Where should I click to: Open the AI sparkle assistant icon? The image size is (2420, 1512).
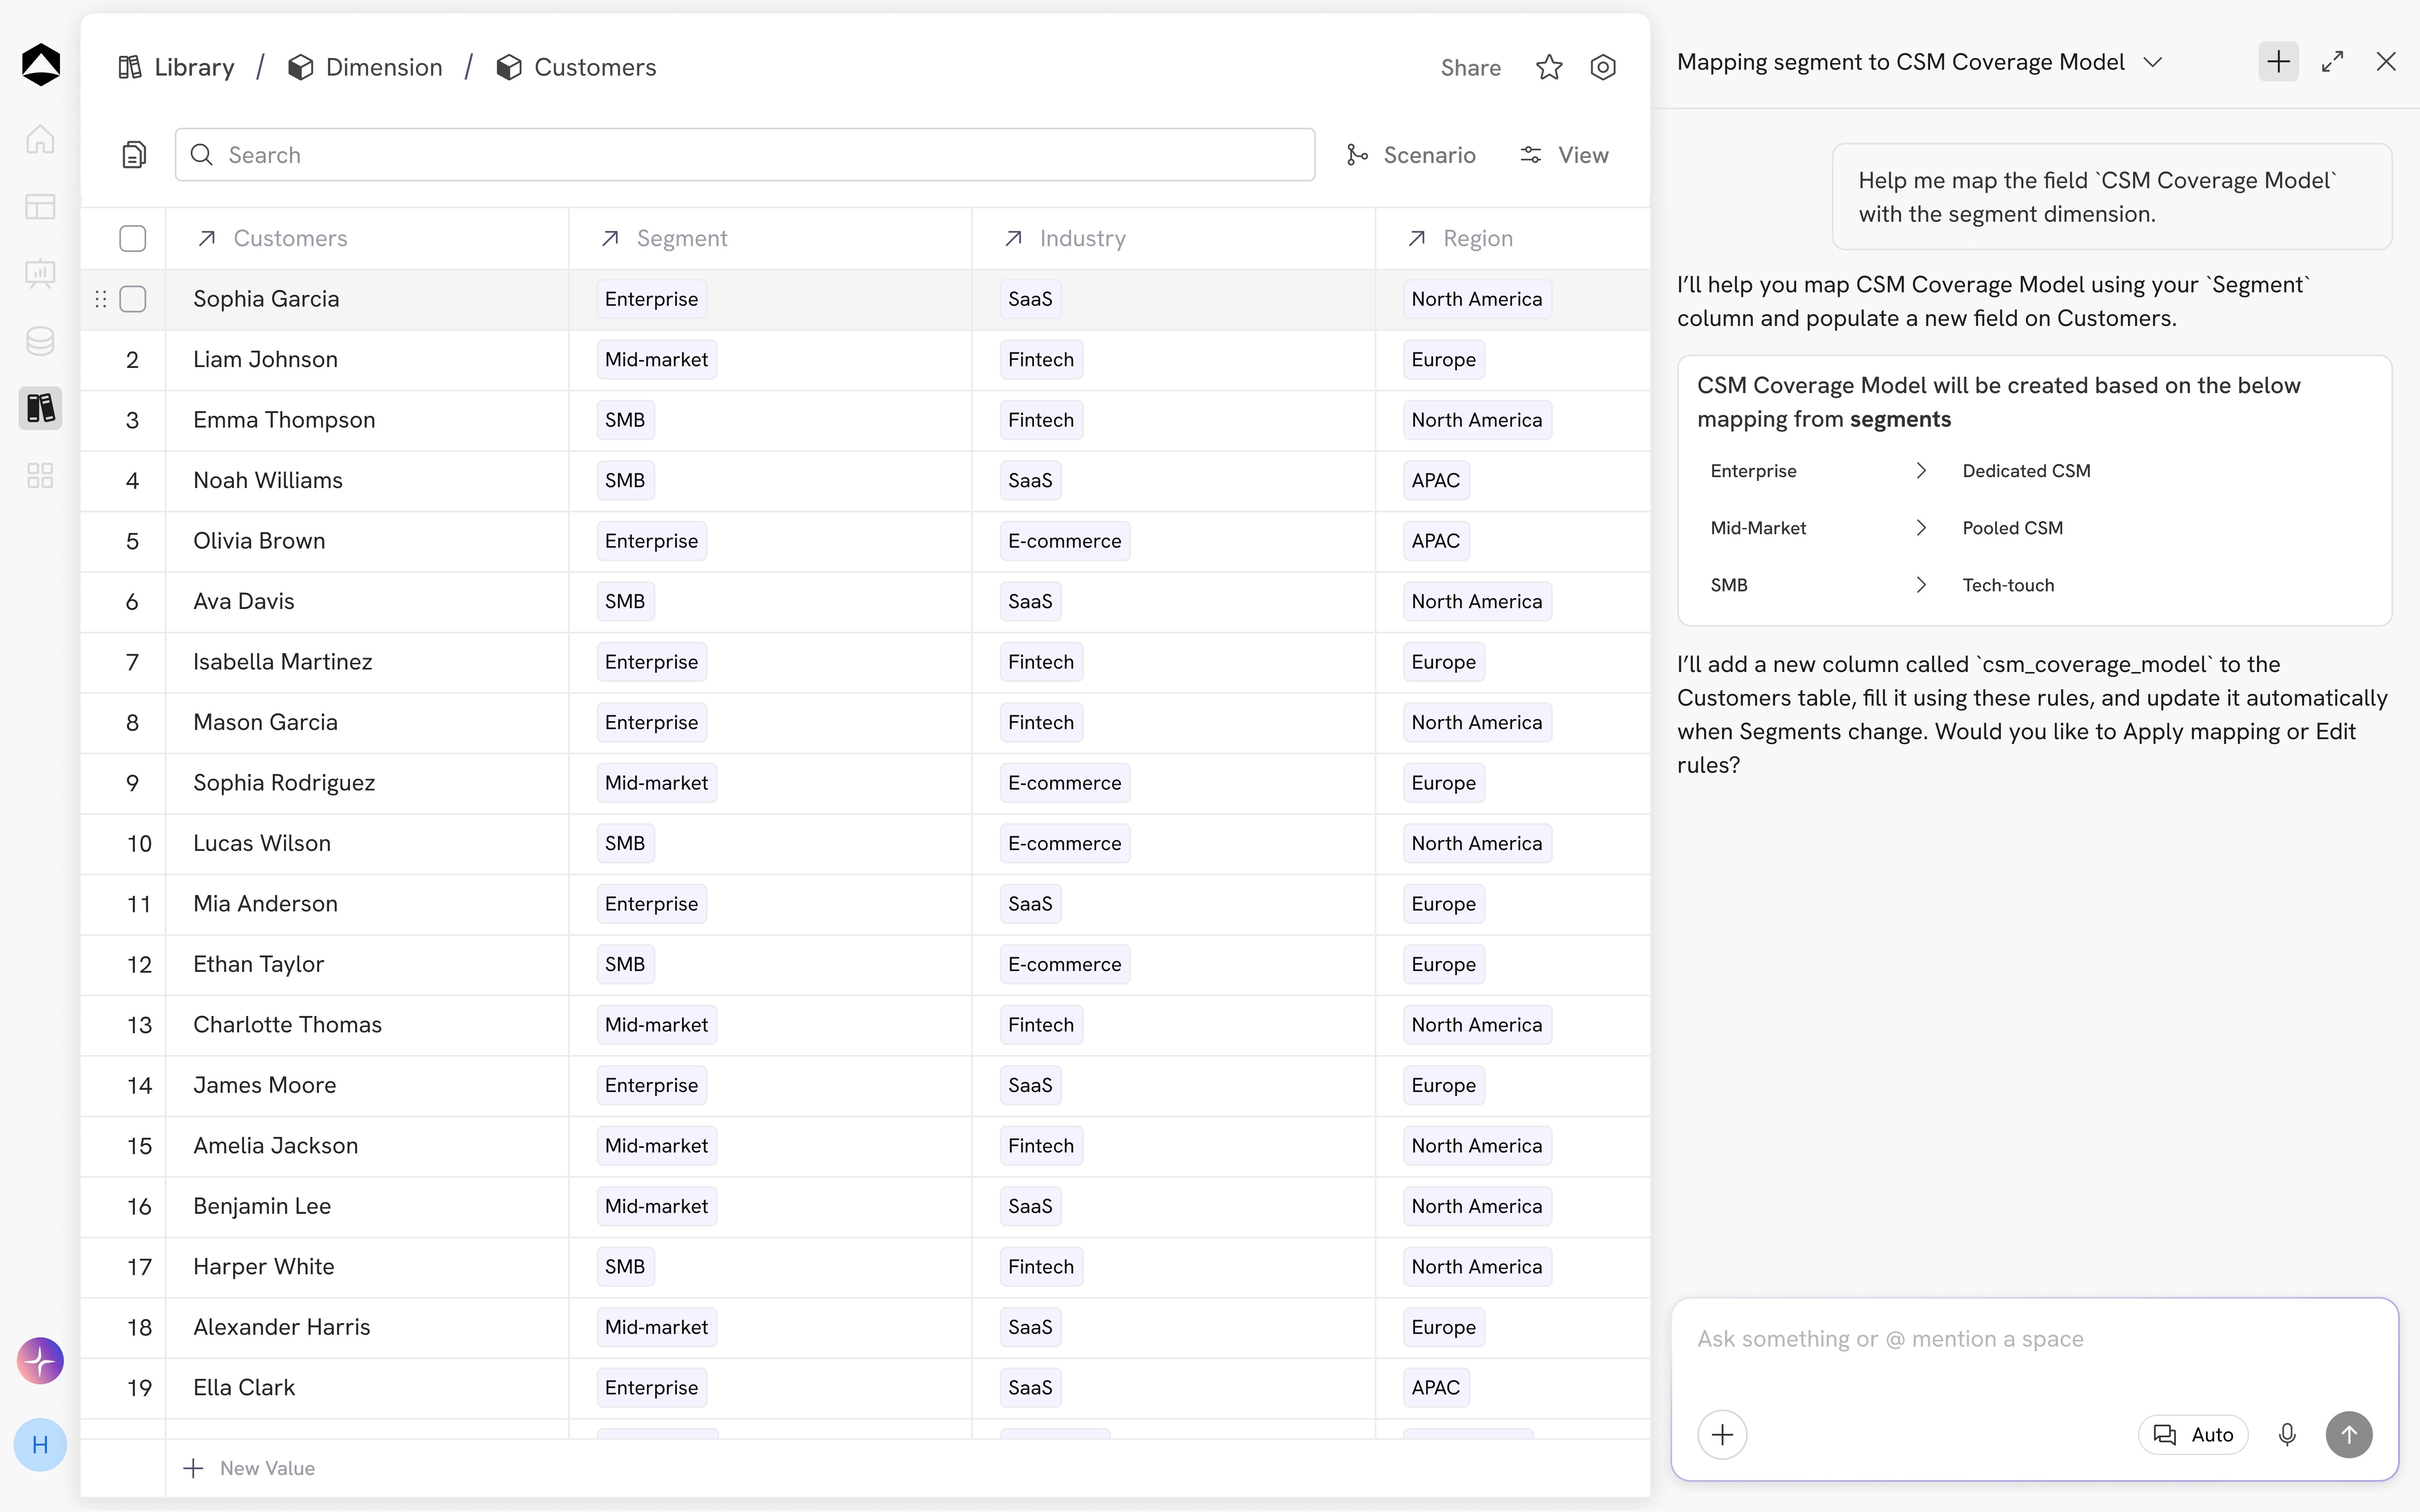[40, 1361]
